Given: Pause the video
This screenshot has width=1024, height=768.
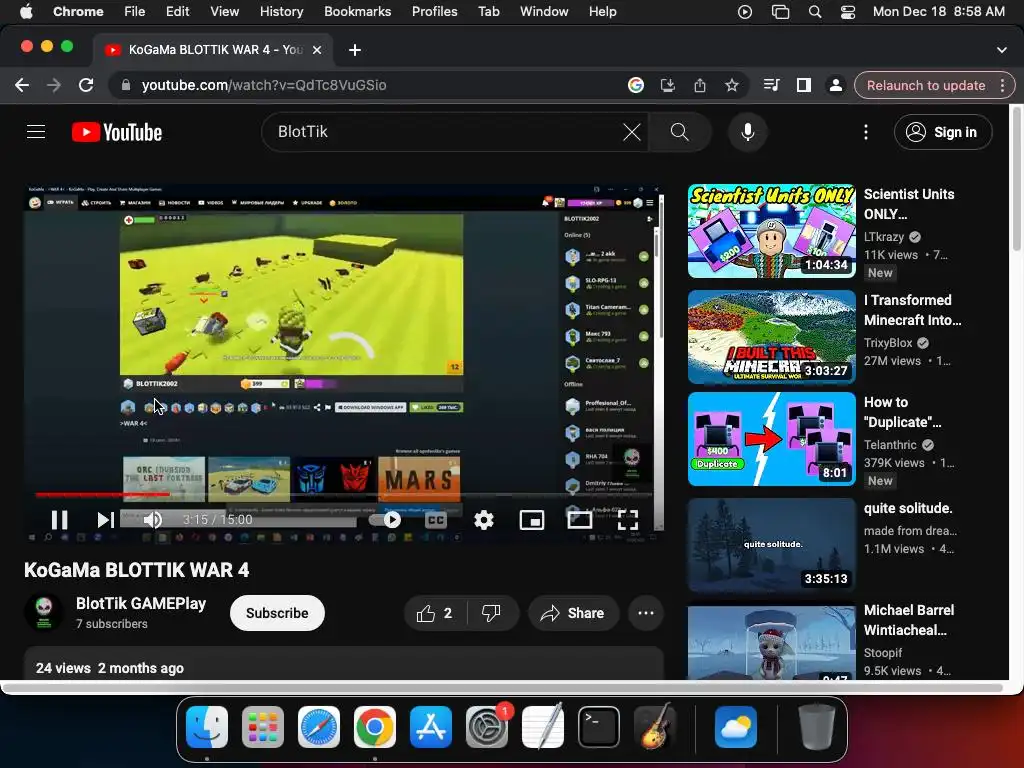Looking at the screenshot, I should [59, 520].
